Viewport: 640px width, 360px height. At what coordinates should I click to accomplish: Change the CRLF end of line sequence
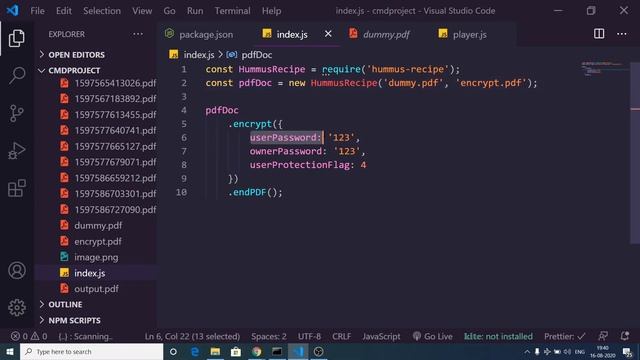(x=341, y=336)
